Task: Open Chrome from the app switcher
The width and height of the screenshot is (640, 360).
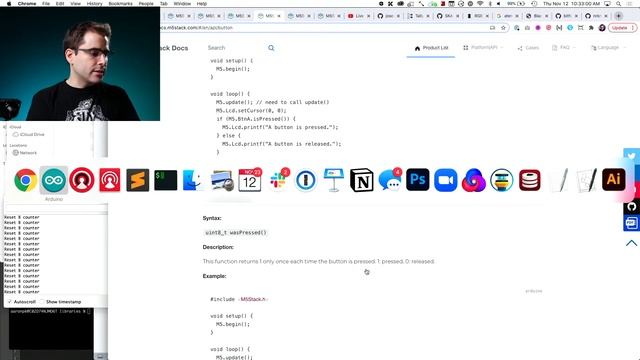Action: coord(26,180)
